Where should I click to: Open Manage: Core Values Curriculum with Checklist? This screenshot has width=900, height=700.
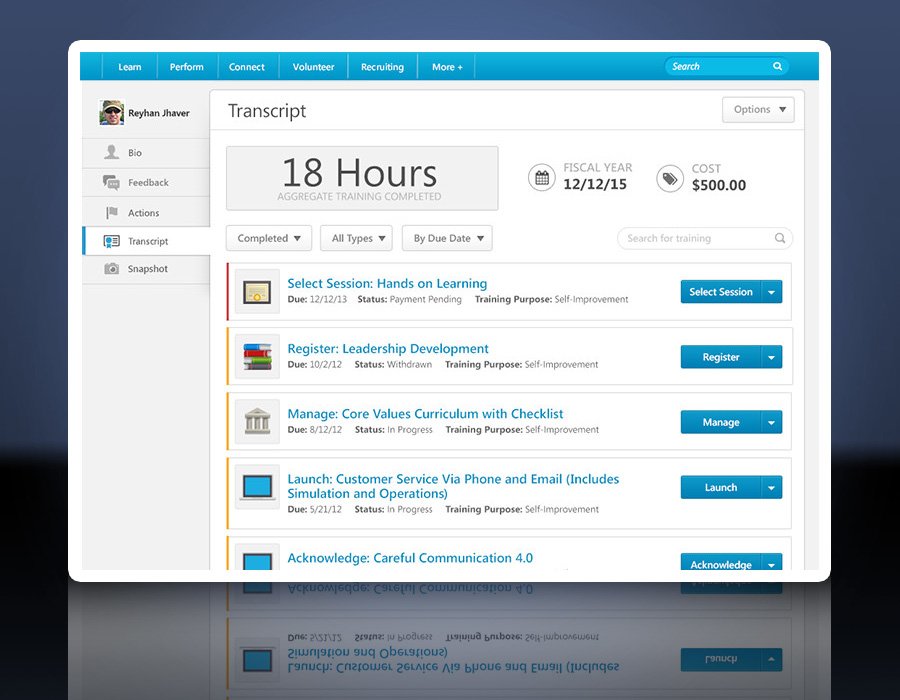[x=425, y=414]
